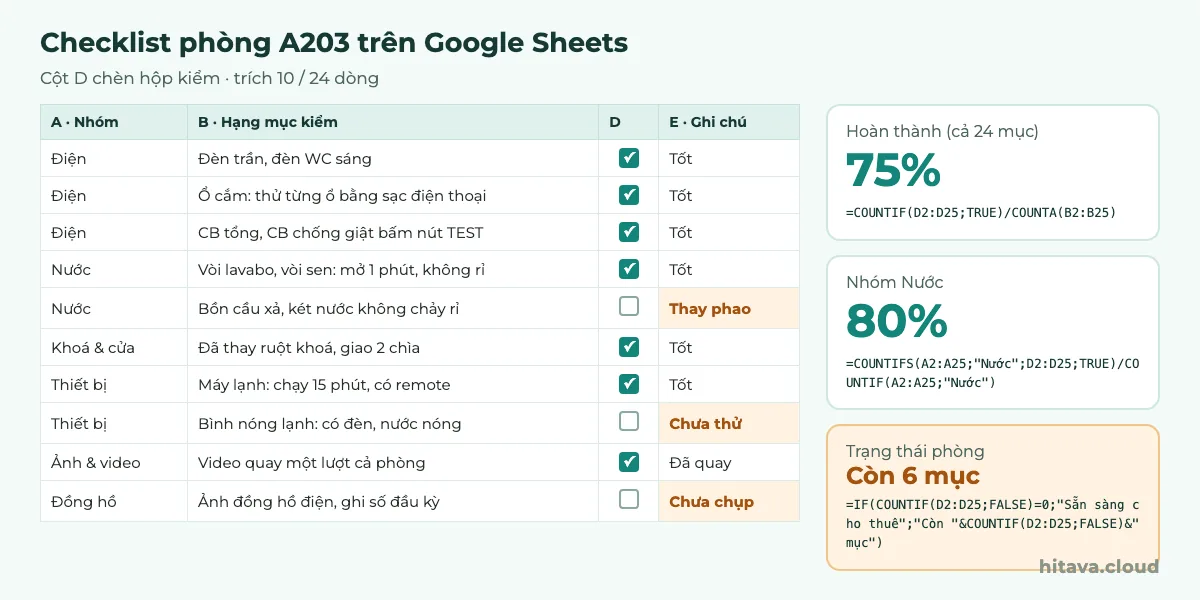The height and width of the screenshot is (600, 1200).
Task: Click the Còn 6 mục status text
Action: point(913,475)
